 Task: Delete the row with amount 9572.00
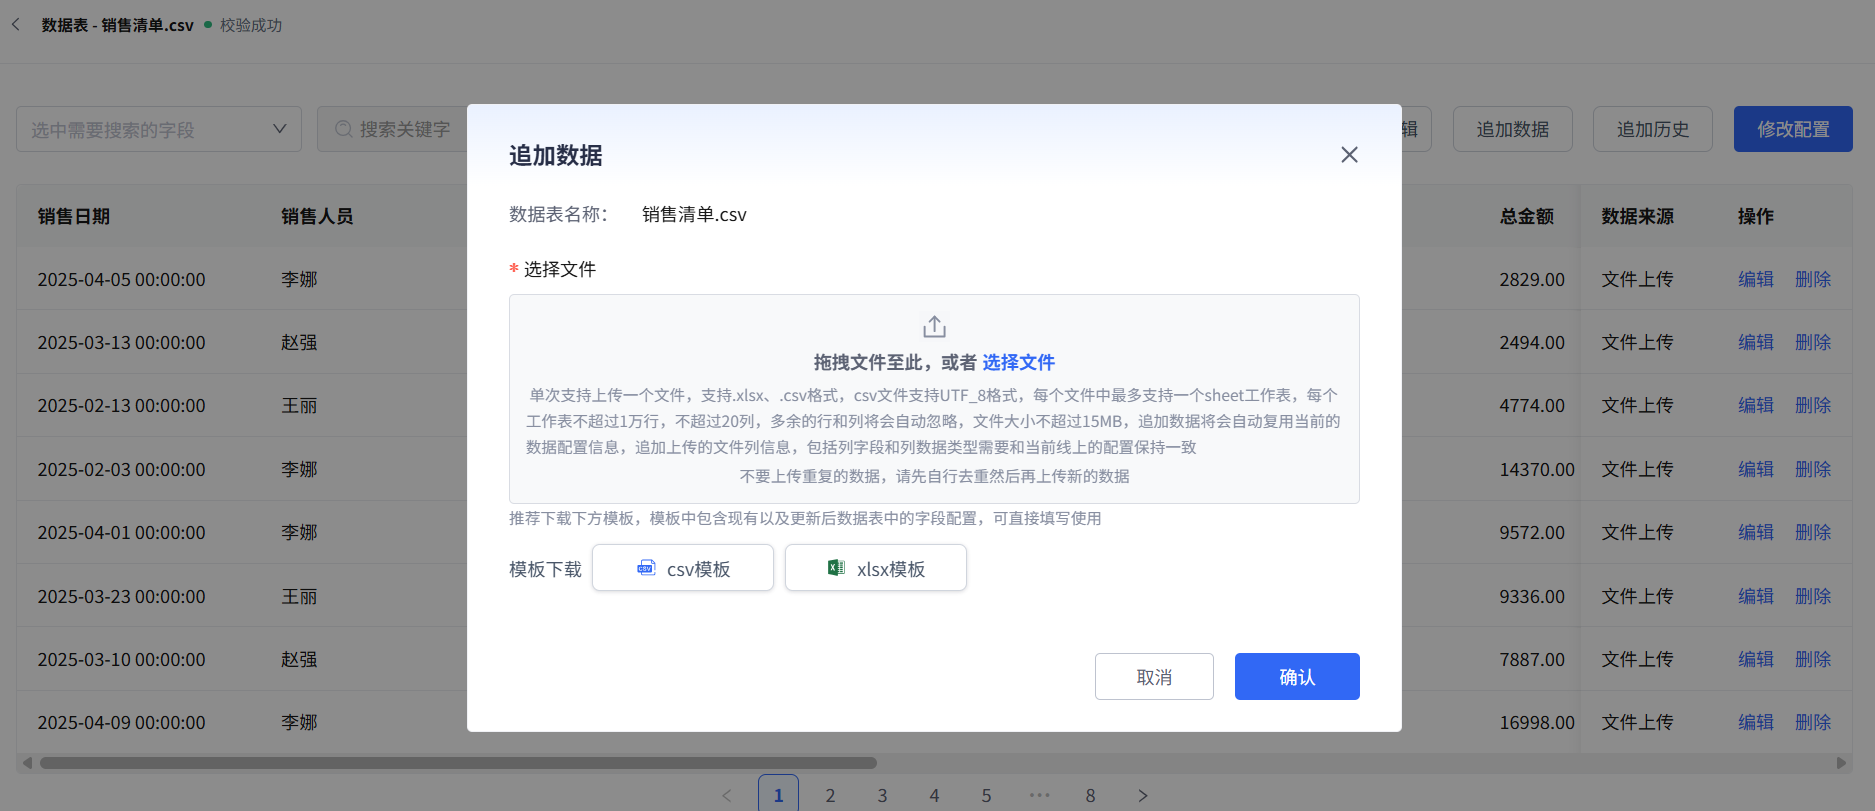click(1813, 532)
